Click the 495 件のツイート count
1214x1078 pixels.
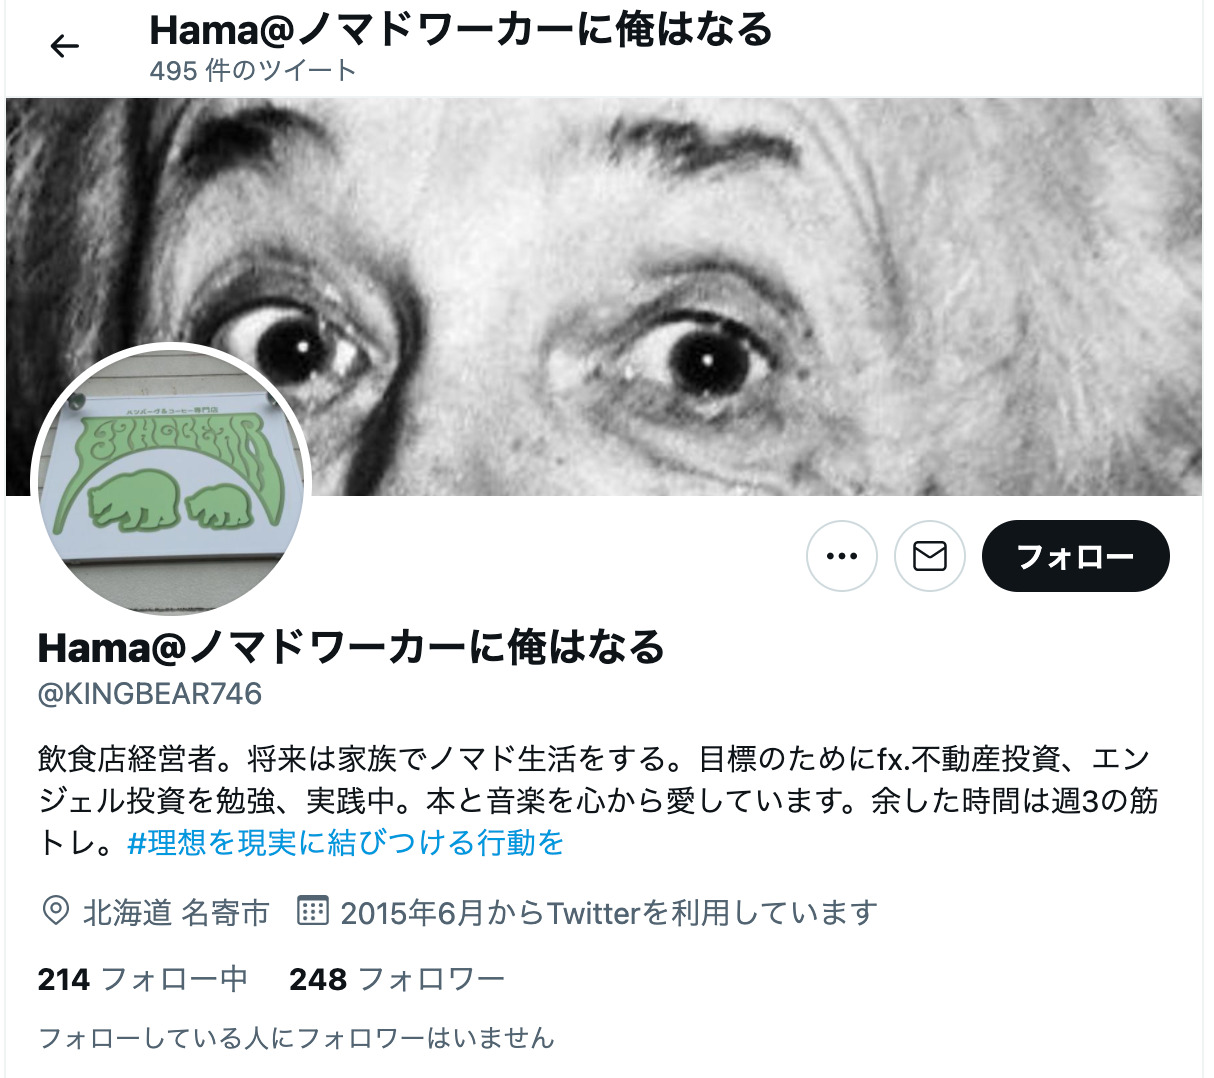[253, 71]
